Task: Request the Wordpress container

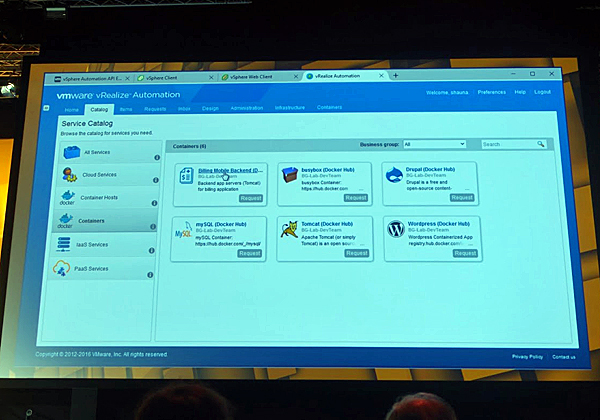Action: click(464, 253)
